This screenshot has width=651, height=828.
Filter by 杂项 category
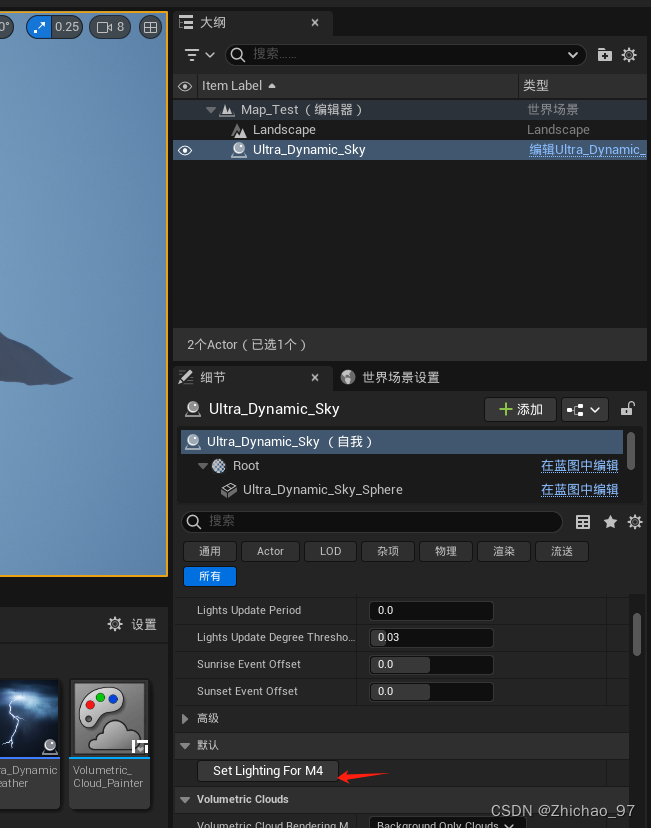tap(388, 551)
